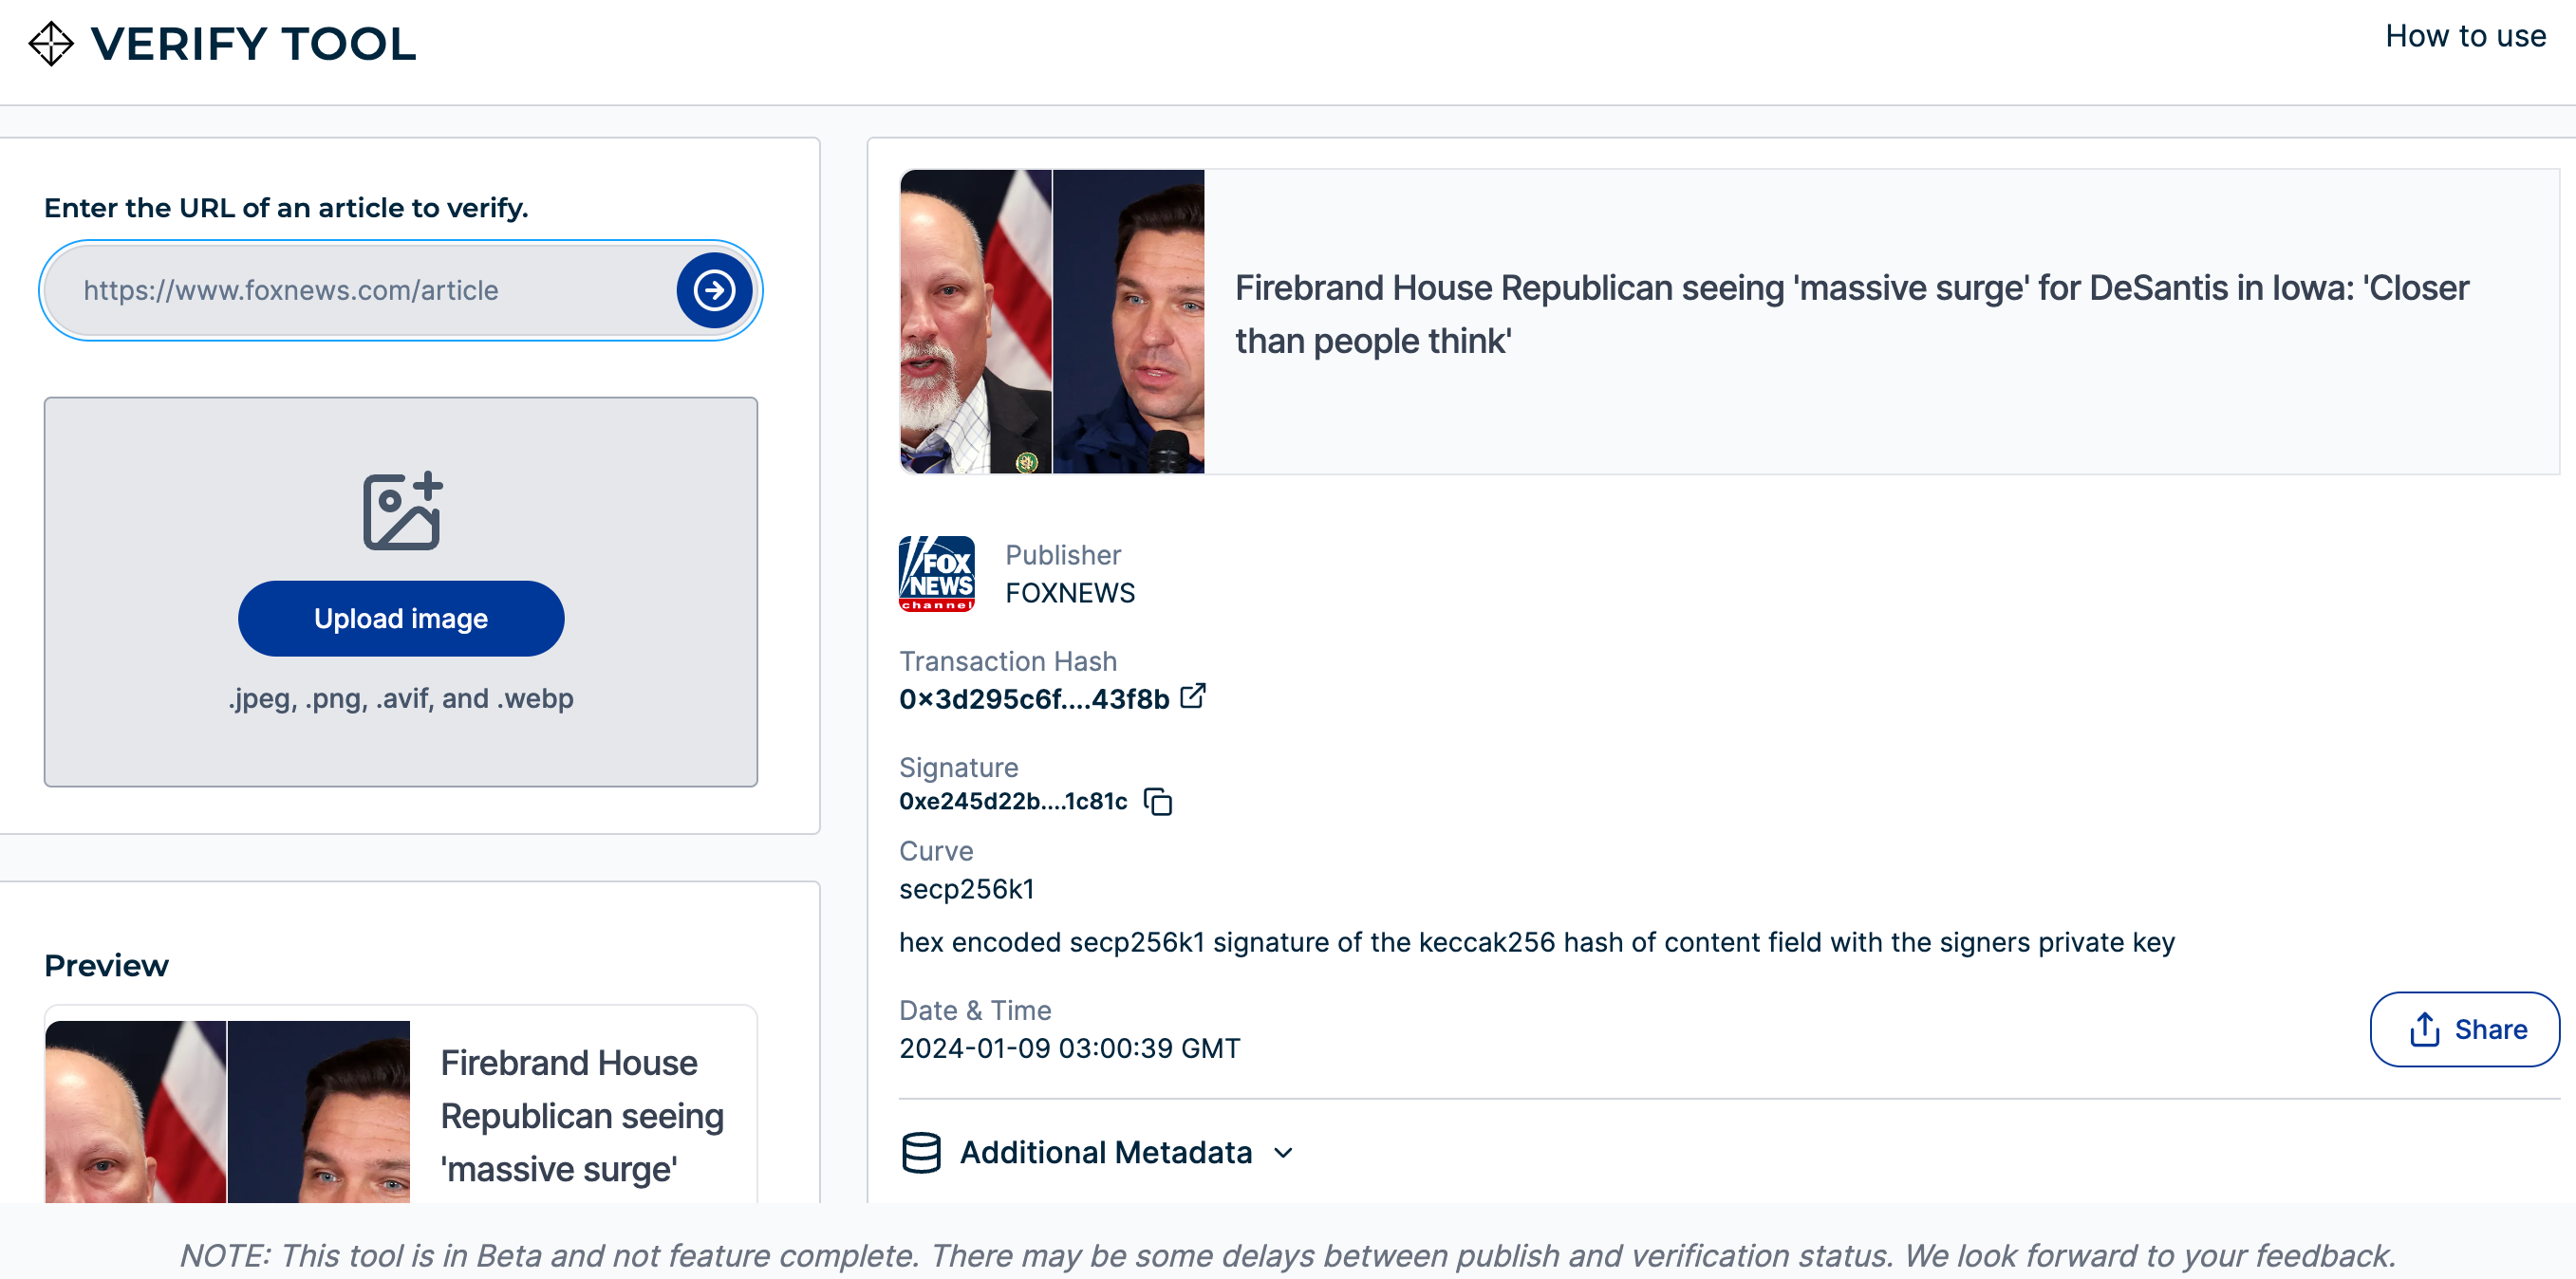Open transaction hash external link icon
The height and width of the screenshot is (1279, 2576).
tap(1193, 697)
